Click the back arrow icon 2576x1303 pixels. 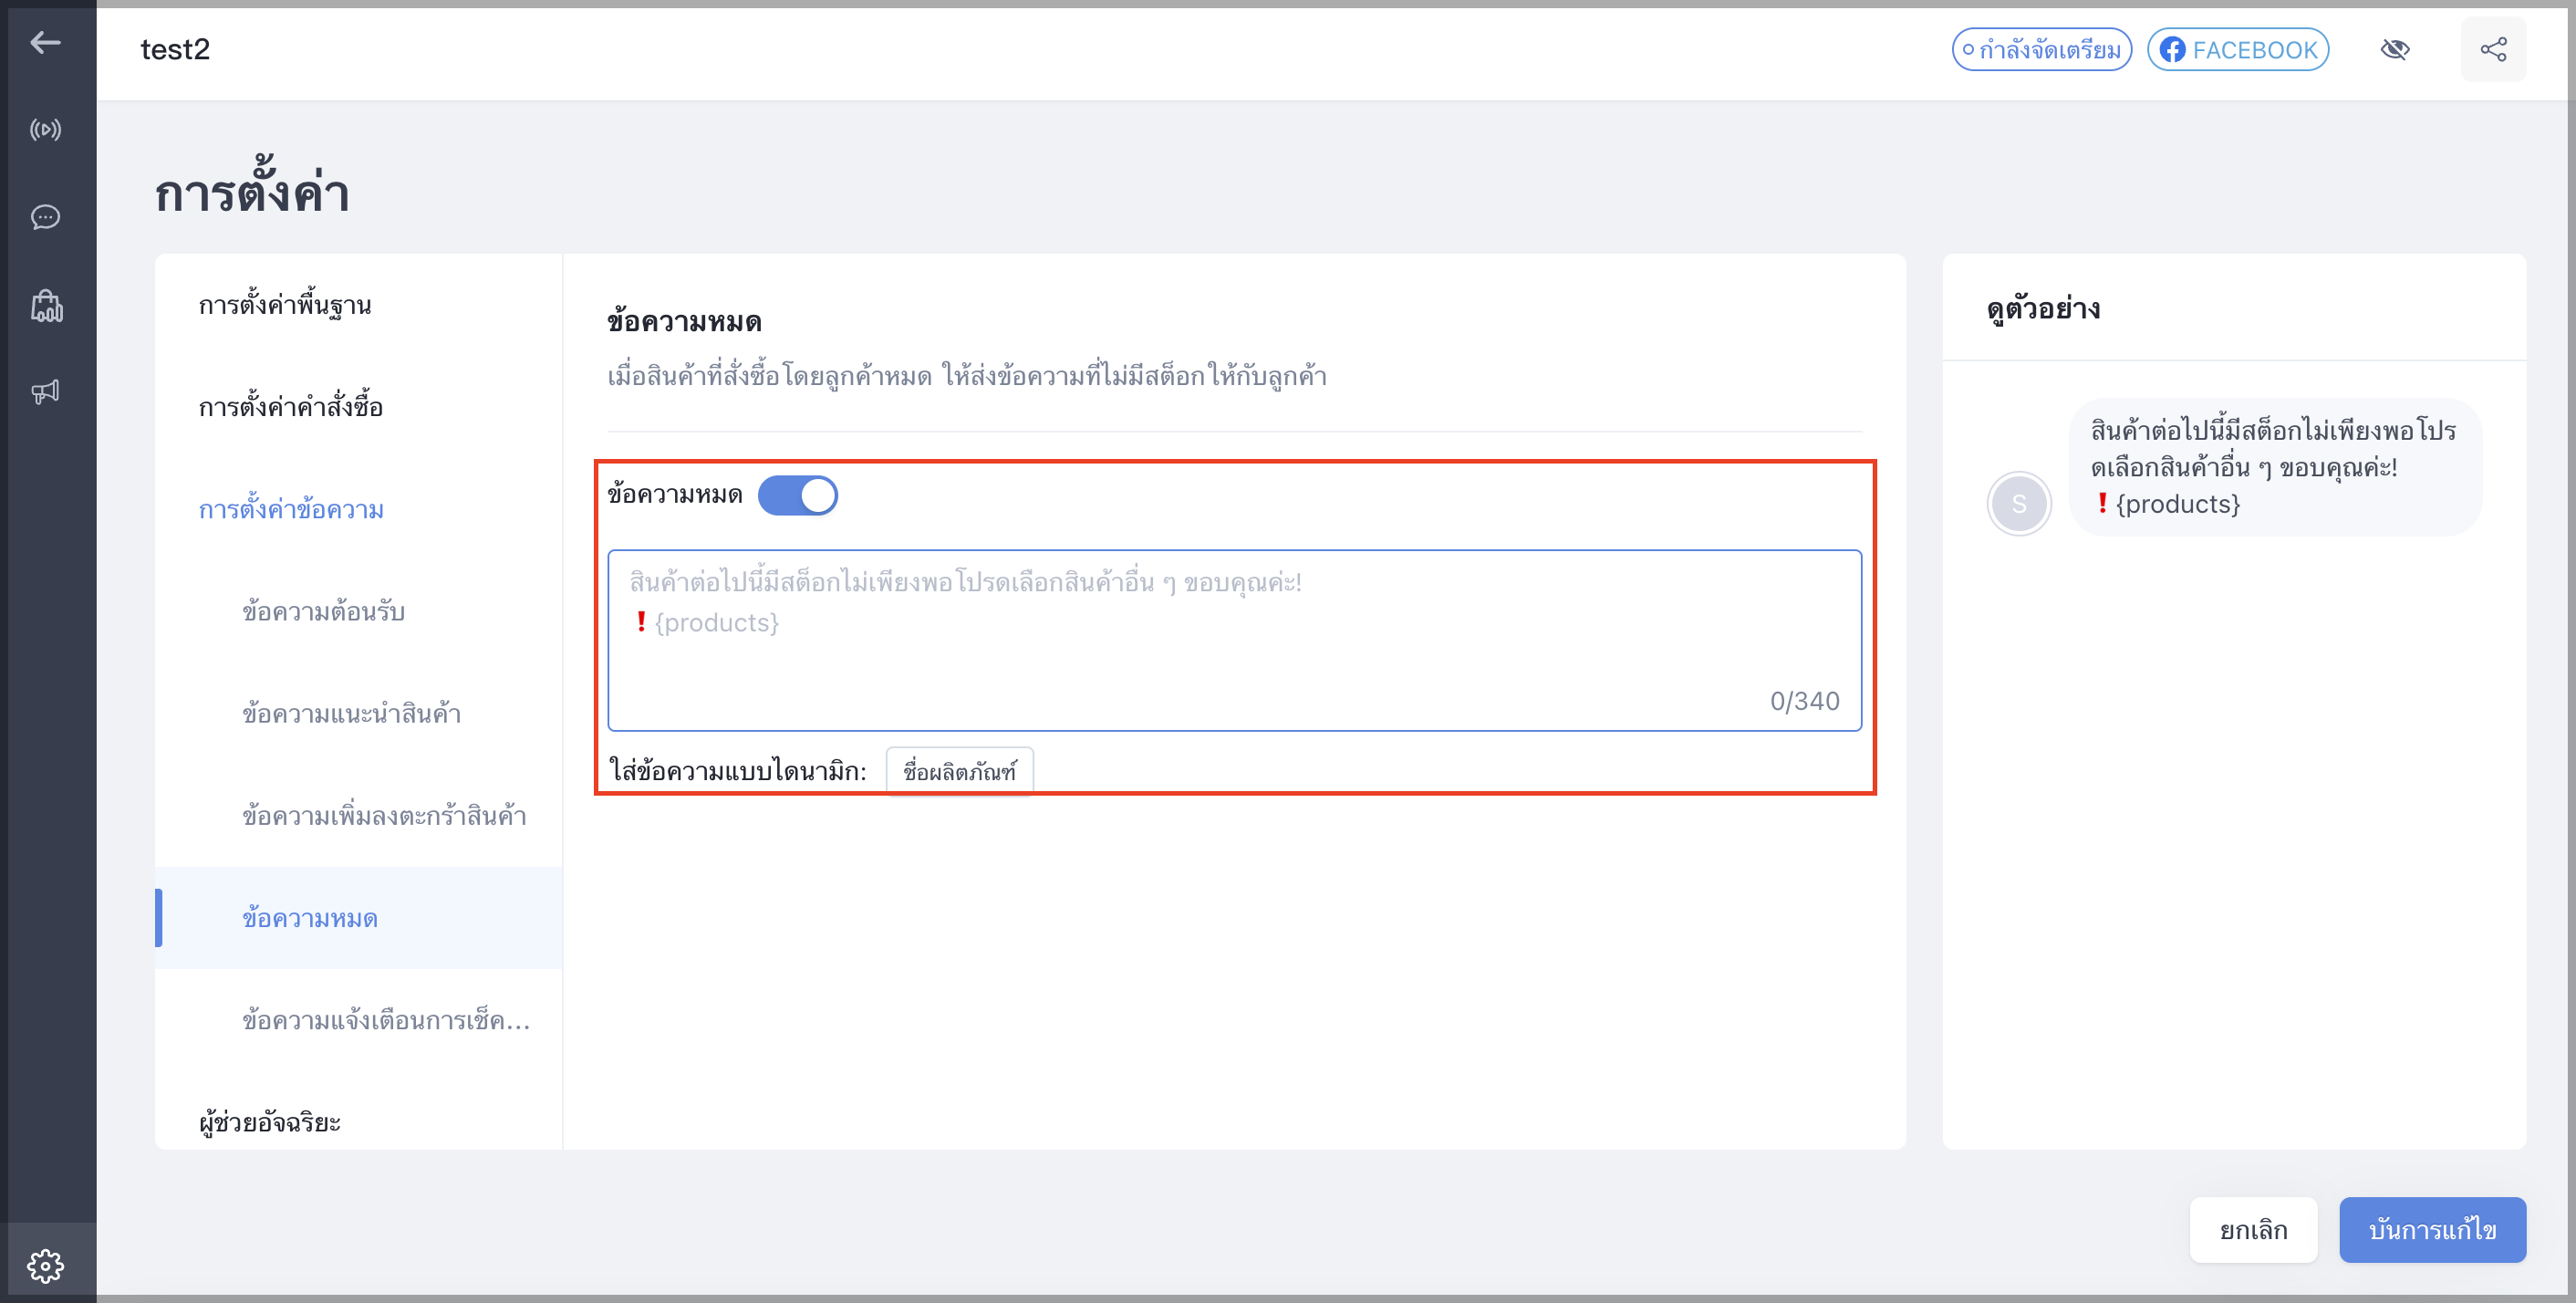pyautogui.click(x=46, y=43)
